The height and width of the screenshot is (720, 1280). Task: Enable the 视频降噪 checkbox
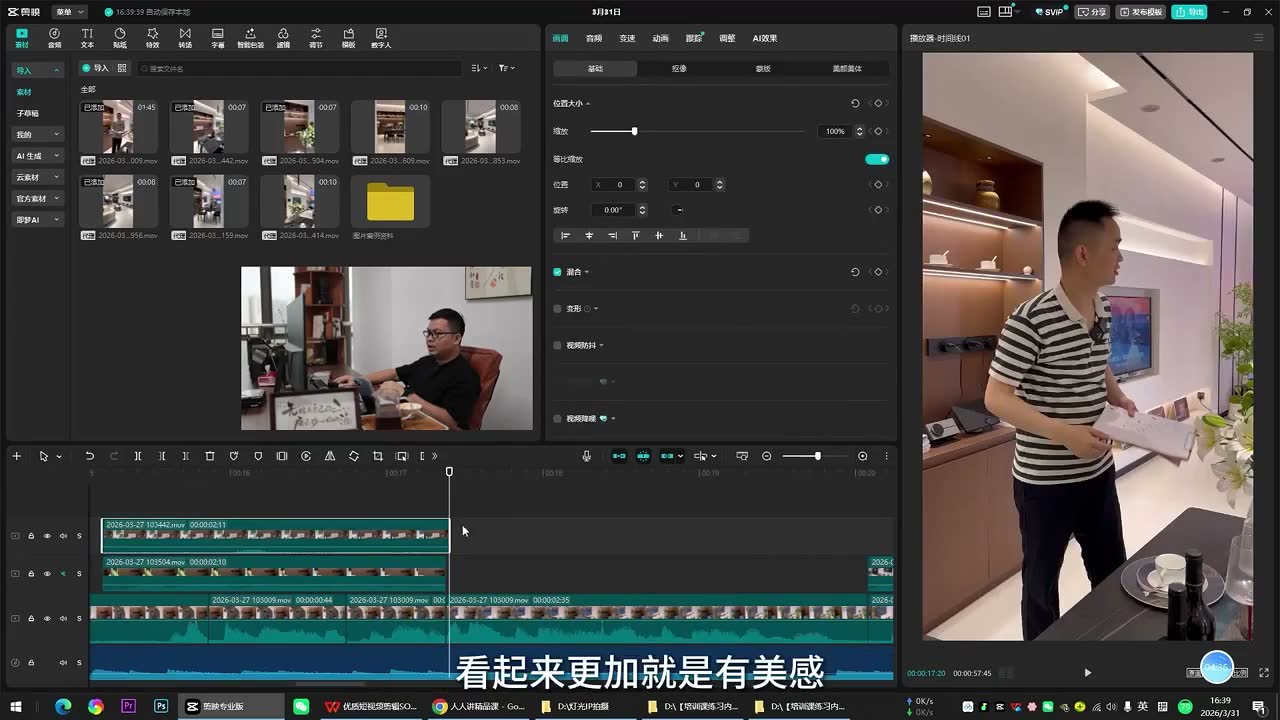click(x=558, y=419)
